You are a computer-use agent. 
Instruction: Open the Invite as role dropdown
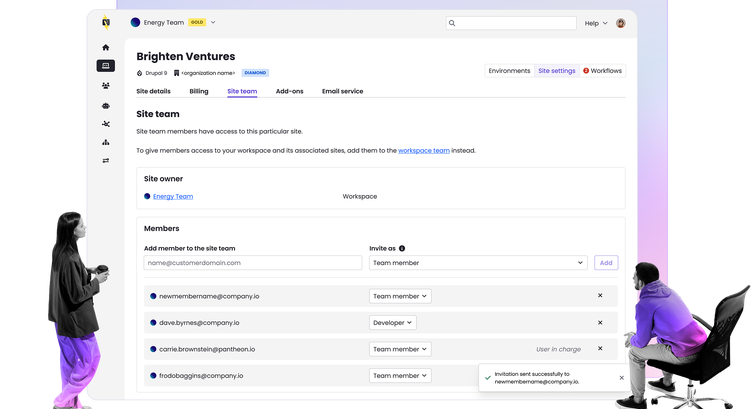(x=478, y=263)
